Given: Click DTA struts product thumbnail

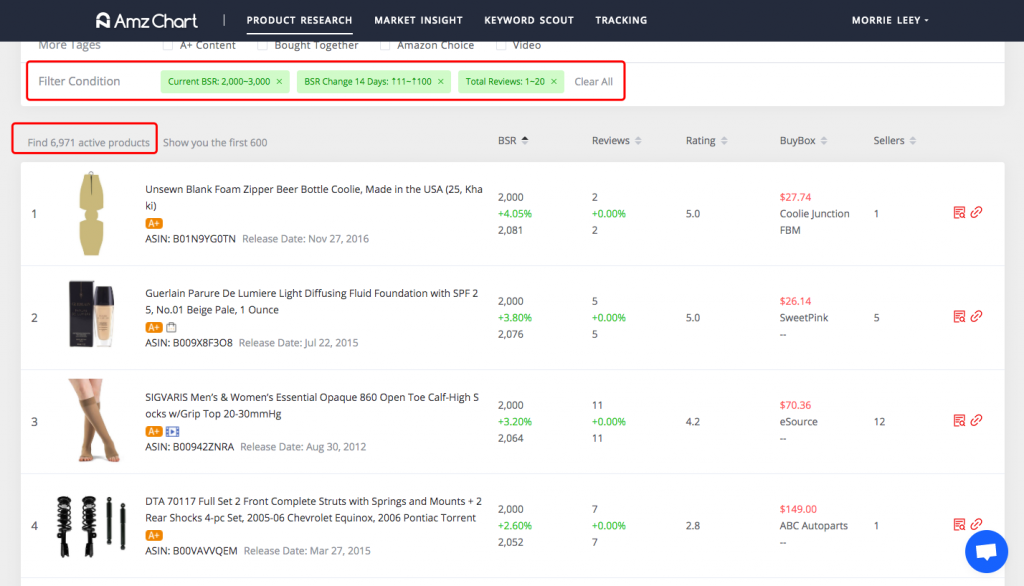Looking at the screenshot, I should click(x=91, y=525).
